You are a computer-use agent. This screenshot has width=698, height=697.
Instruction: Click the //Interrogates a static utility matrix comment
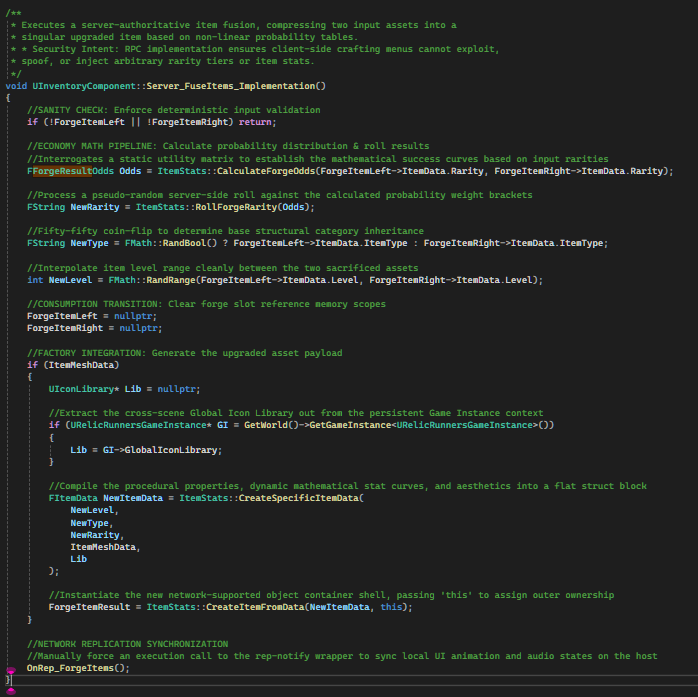click(317, 159)
